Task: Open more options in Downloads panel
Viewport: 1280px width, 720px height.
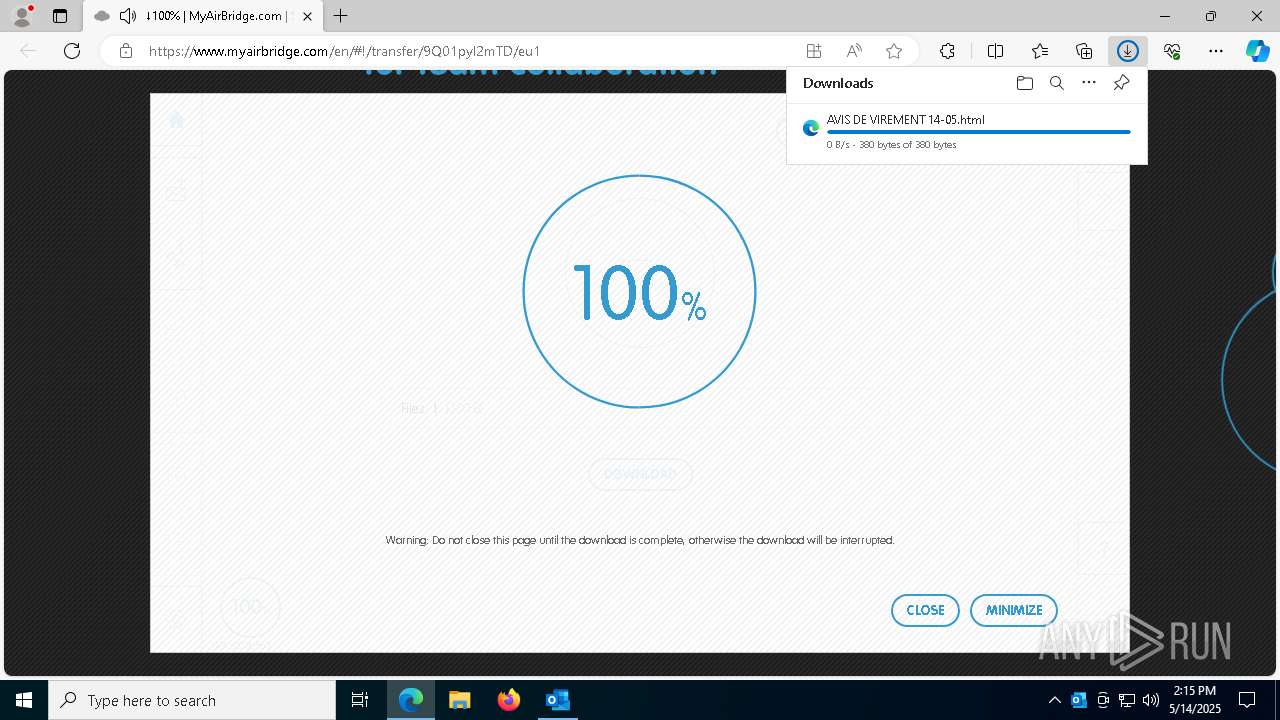Action: pos(1089,83)
